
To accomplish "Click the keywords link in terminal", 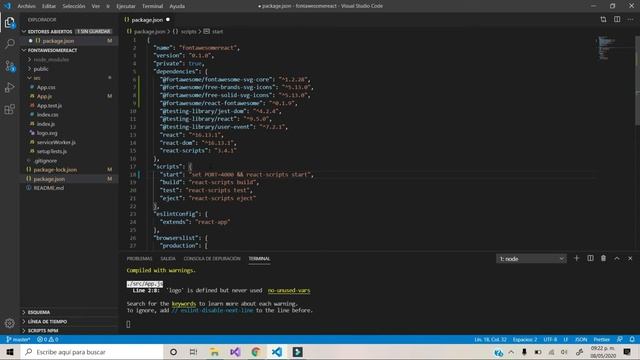I will pos(184,304).
